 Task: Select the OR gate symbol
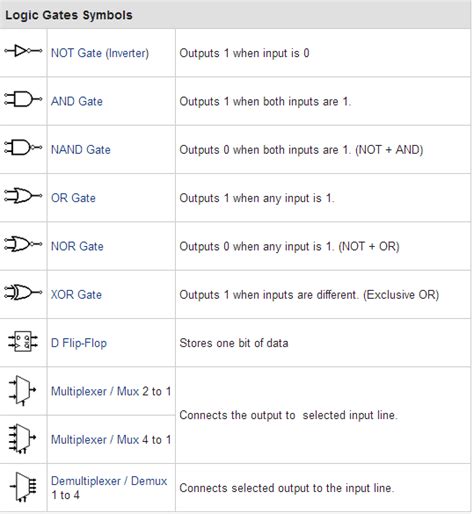pos(23,196)
